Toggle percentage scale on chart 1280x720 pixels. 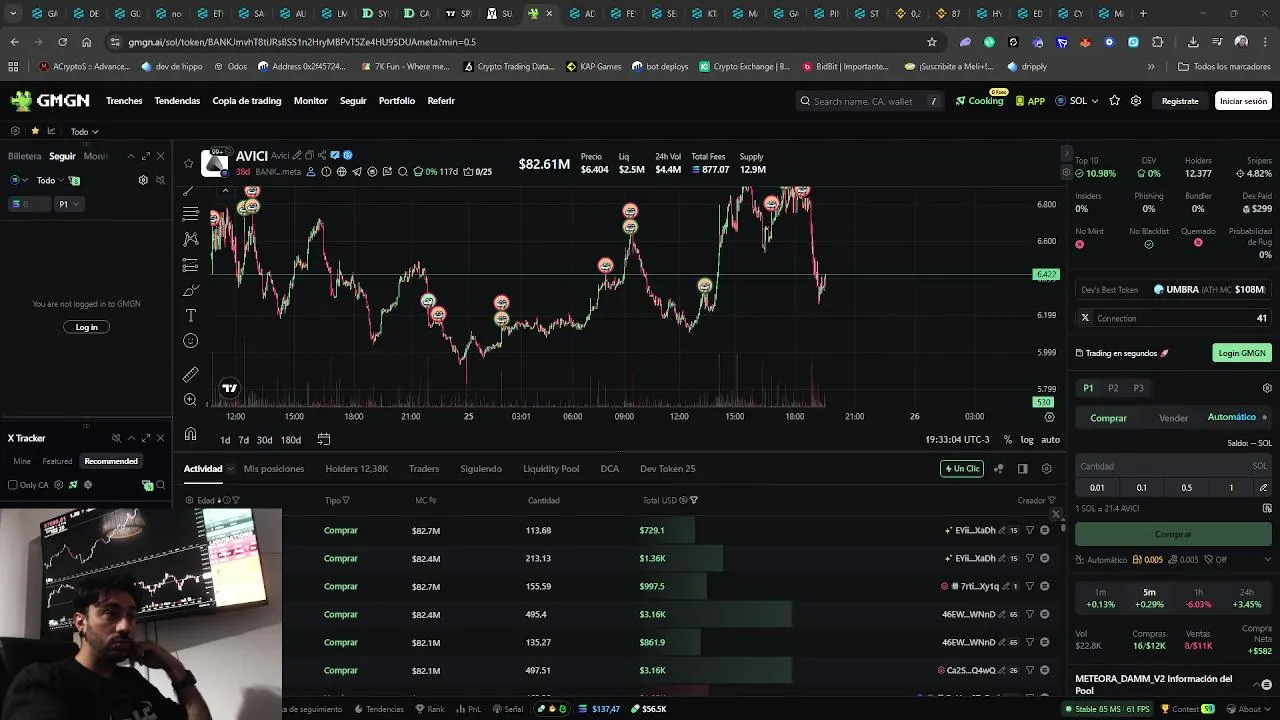click(x=1007, y=440)
